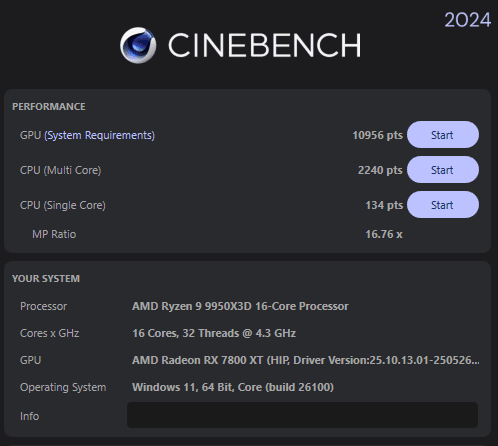
Task: Start the CPU Multi Core benchmark
Action: (443, 170)
